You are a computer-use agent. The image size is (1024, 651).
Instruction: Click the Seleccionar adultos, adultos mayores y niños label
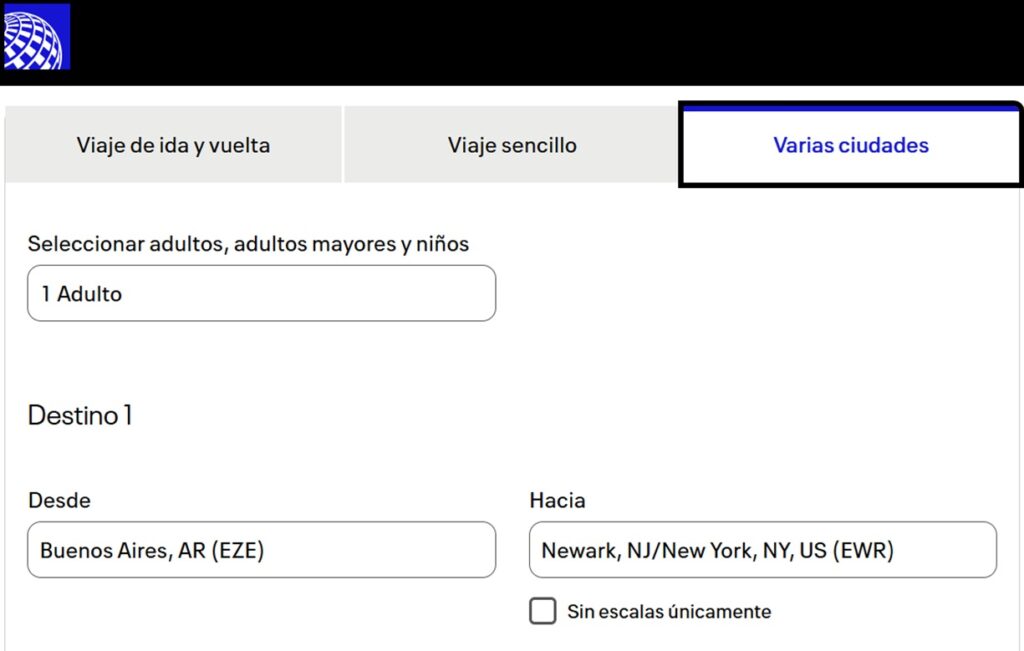point(248,243)
